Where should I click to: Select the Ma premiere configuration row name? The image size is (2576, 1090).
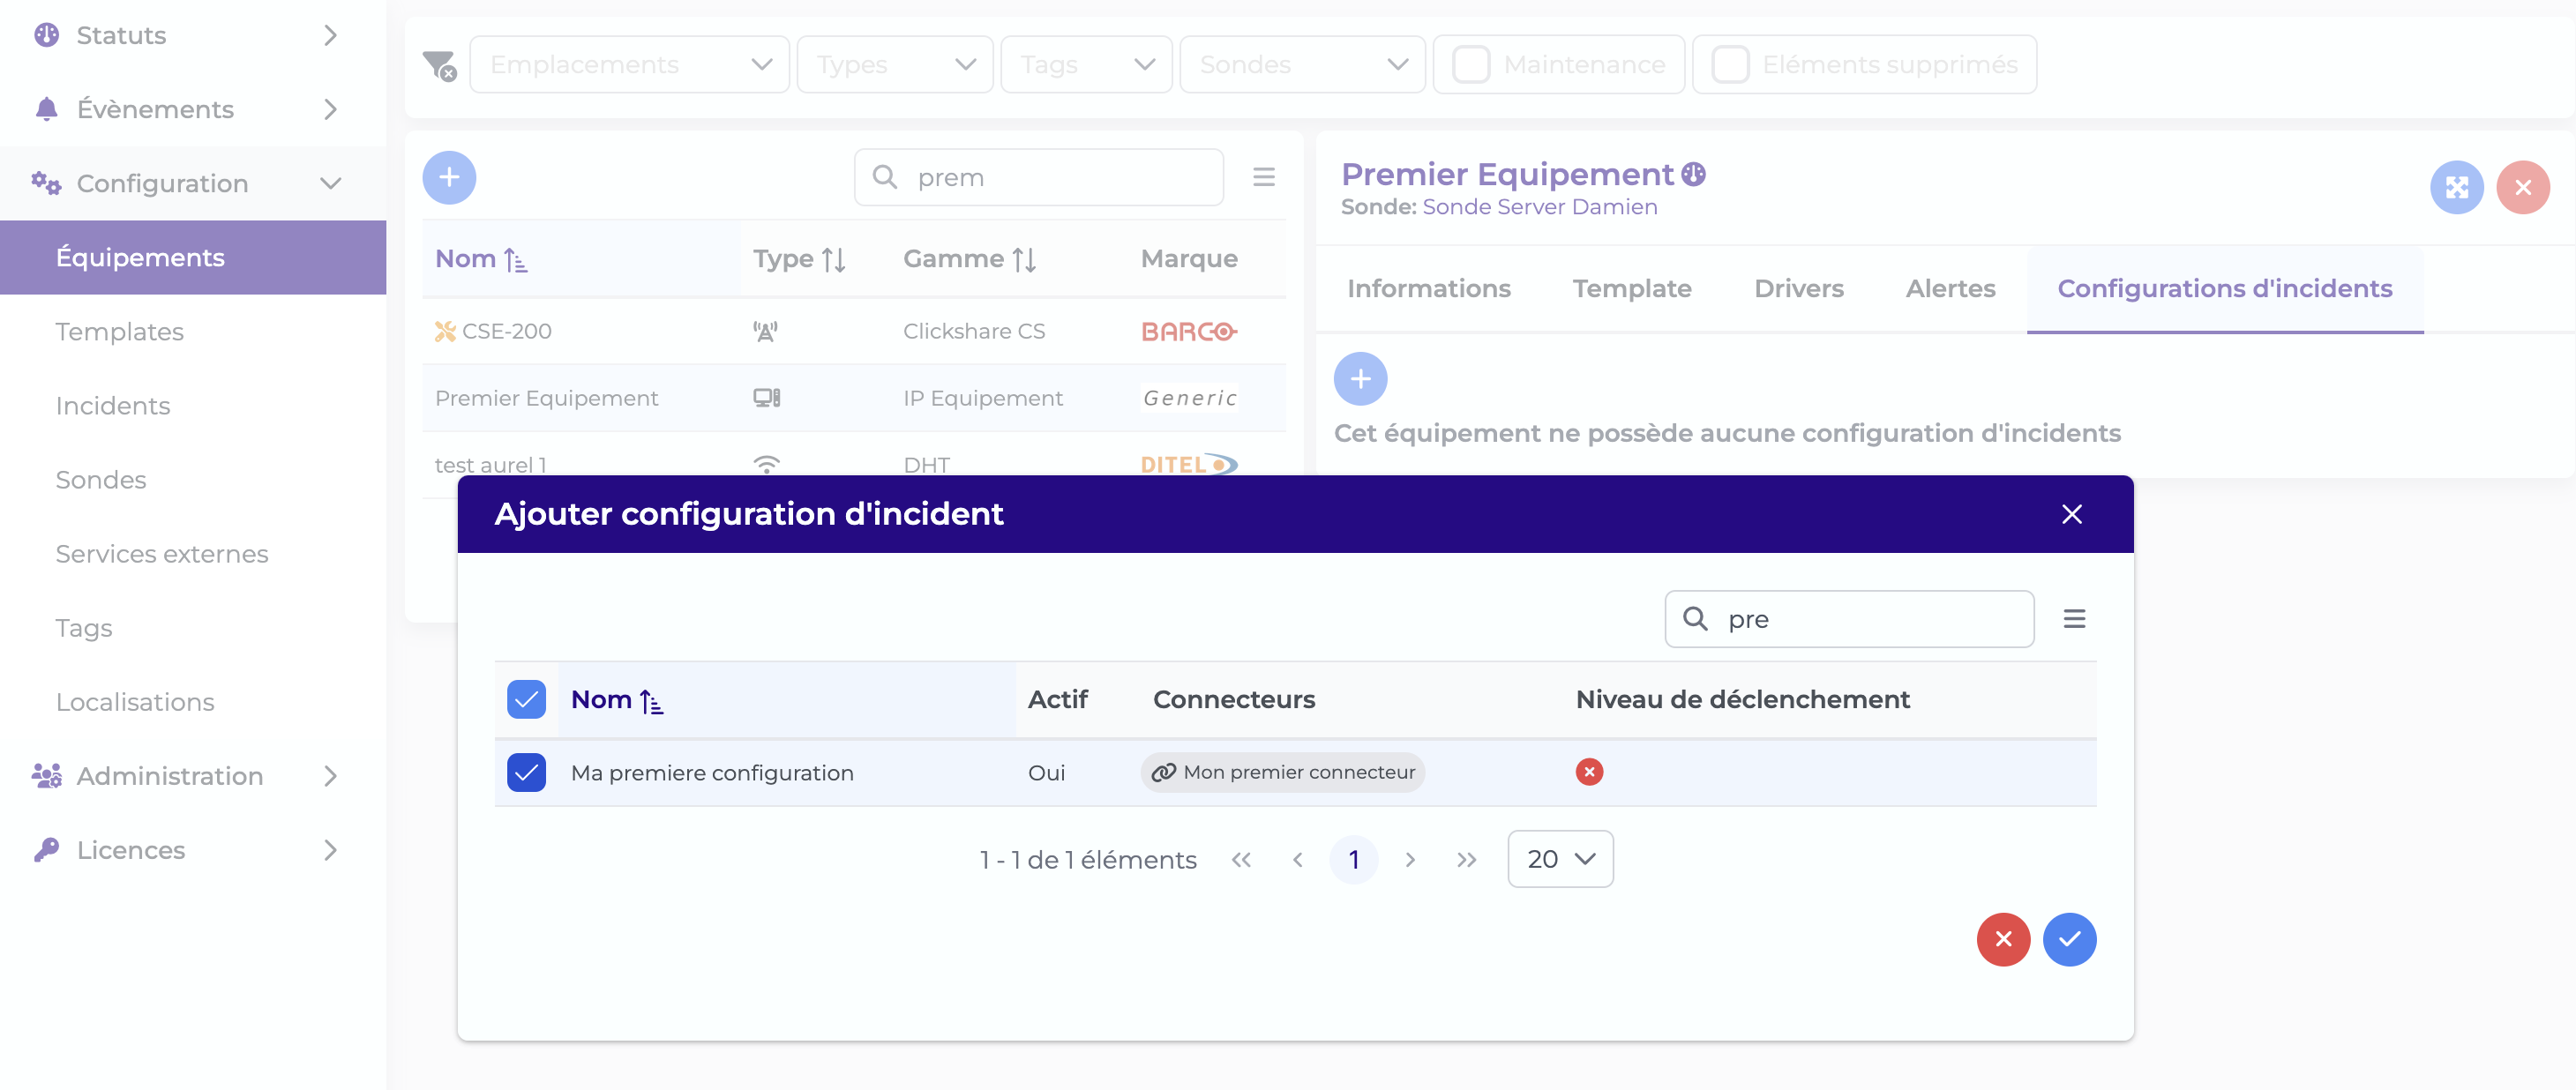click(711, 773)
